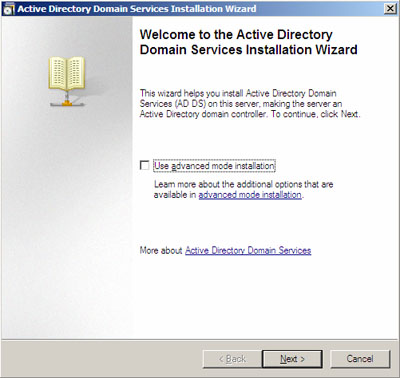Enable Use advanced mode installation checkbox

(x=144, y=166)
